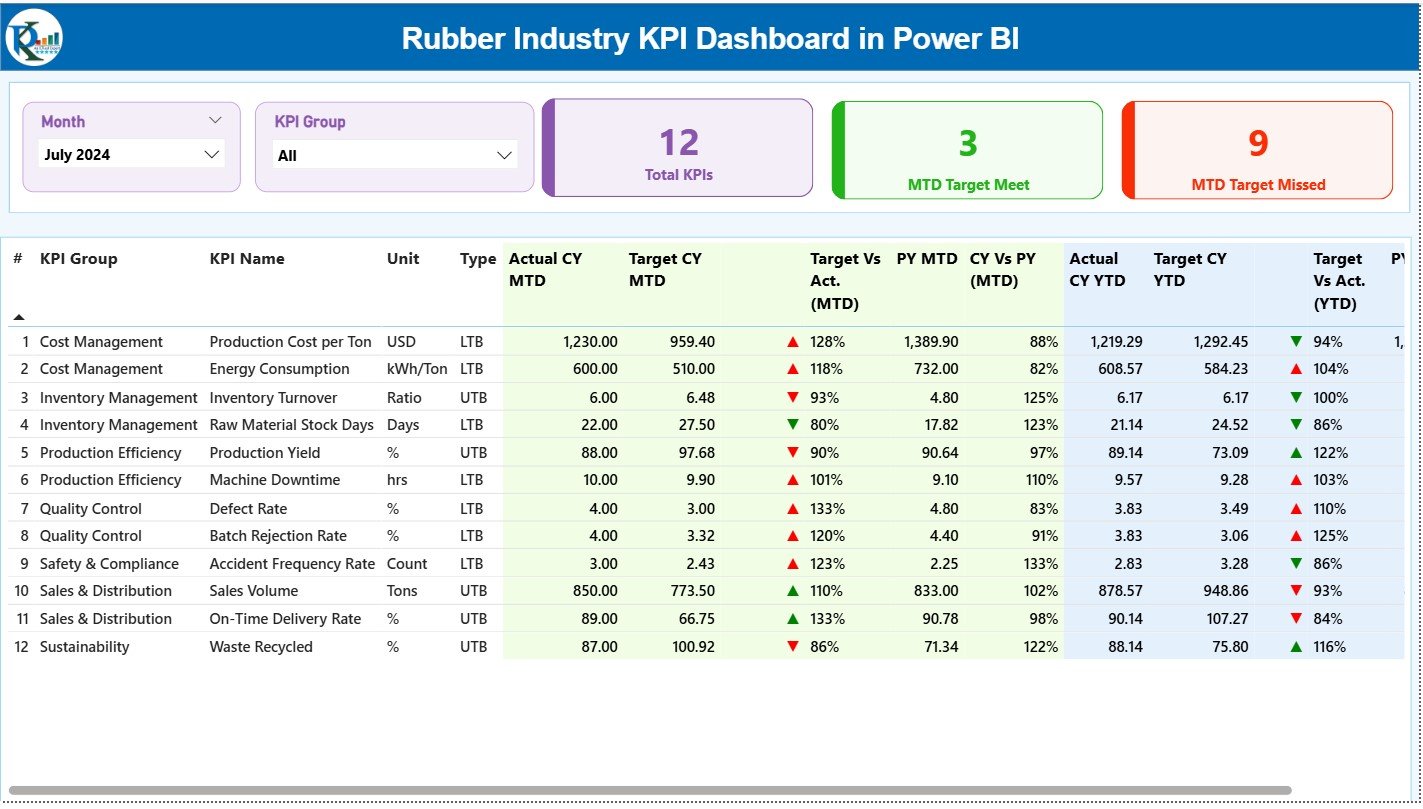The height and width of the screenshot is (809, 1423).
Task: Click the MTD Target Missed card
Action: [x=1257, y=150]
